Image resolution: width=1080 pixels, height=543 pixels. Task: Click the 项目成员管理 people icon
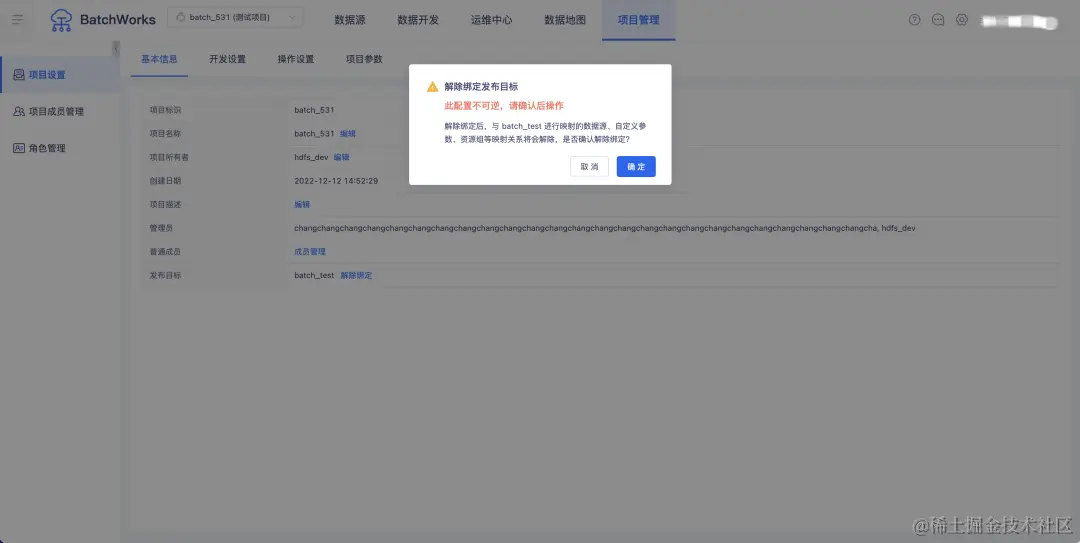(19, 111)
